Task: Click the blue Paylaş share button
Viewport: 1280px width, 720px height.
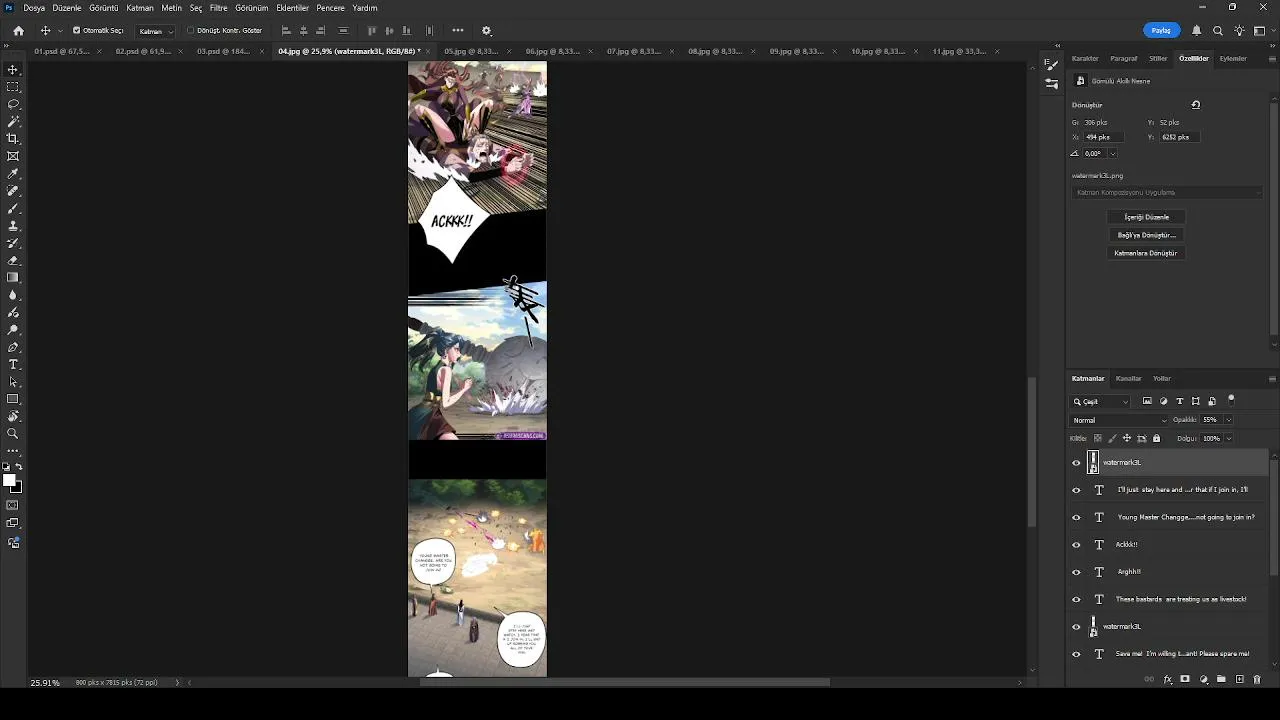Action: [x=1161, y=31]
